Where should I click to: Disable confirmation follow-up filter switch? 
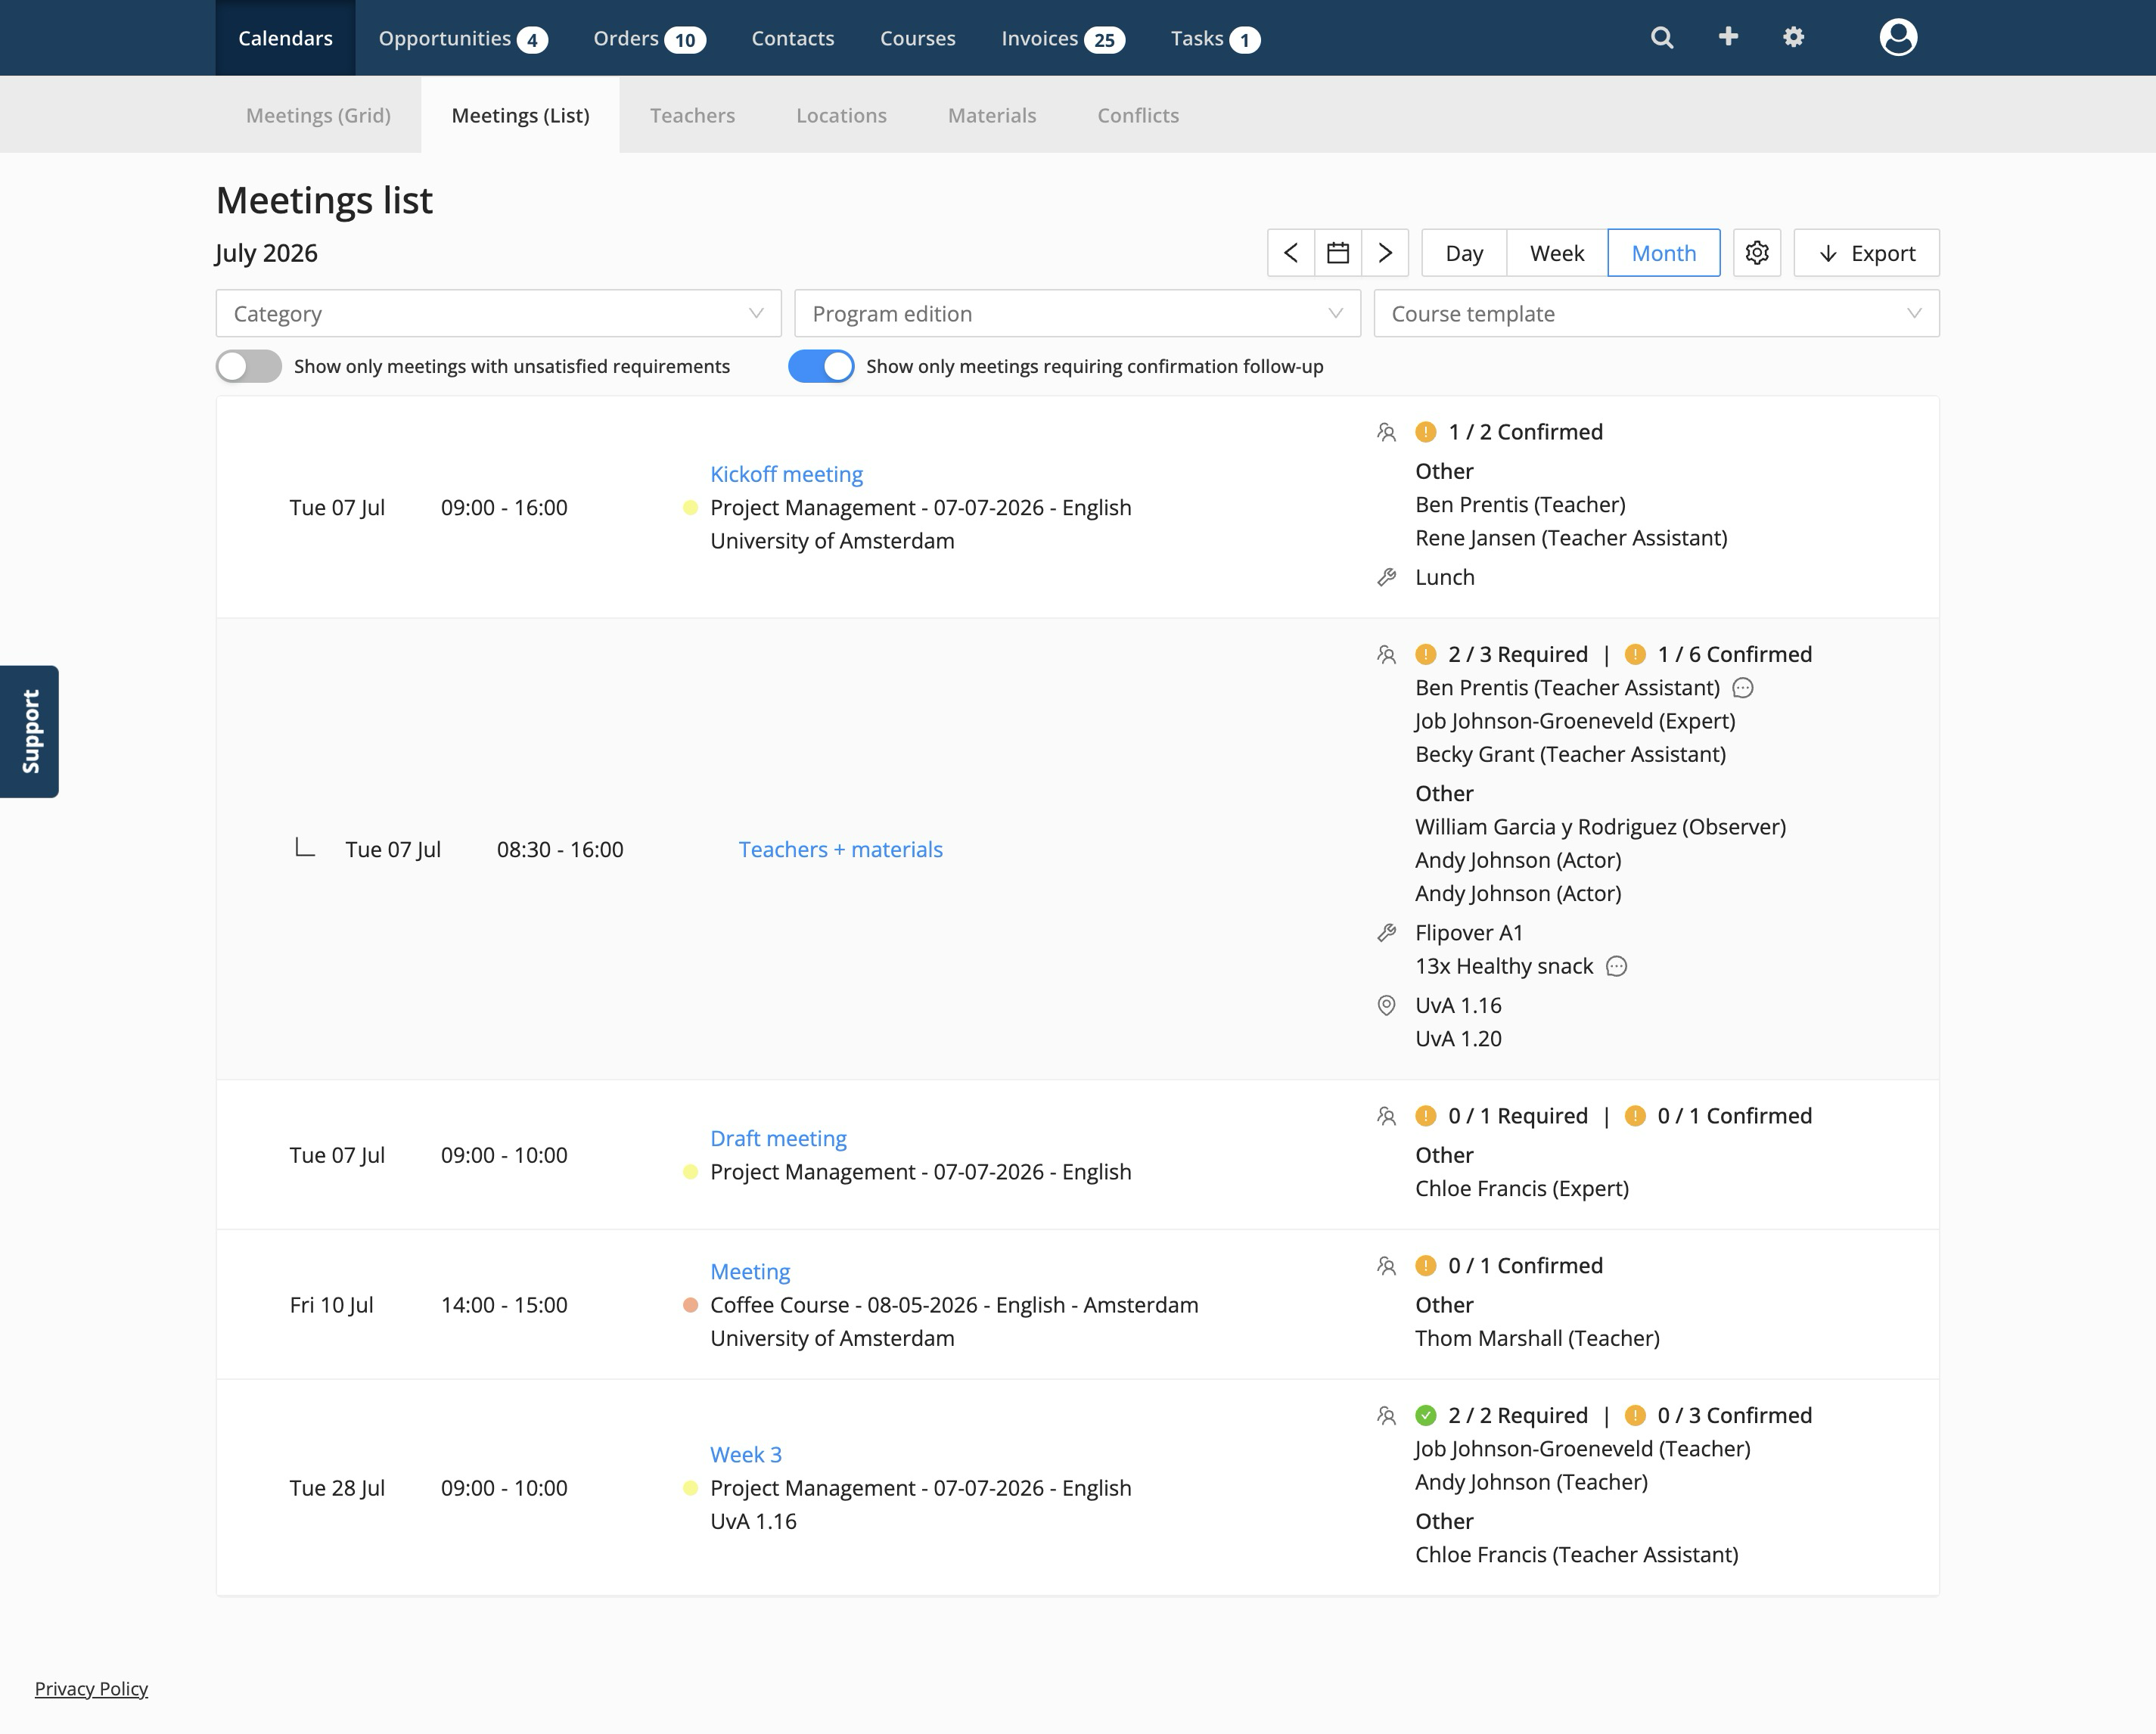[821, 366]
